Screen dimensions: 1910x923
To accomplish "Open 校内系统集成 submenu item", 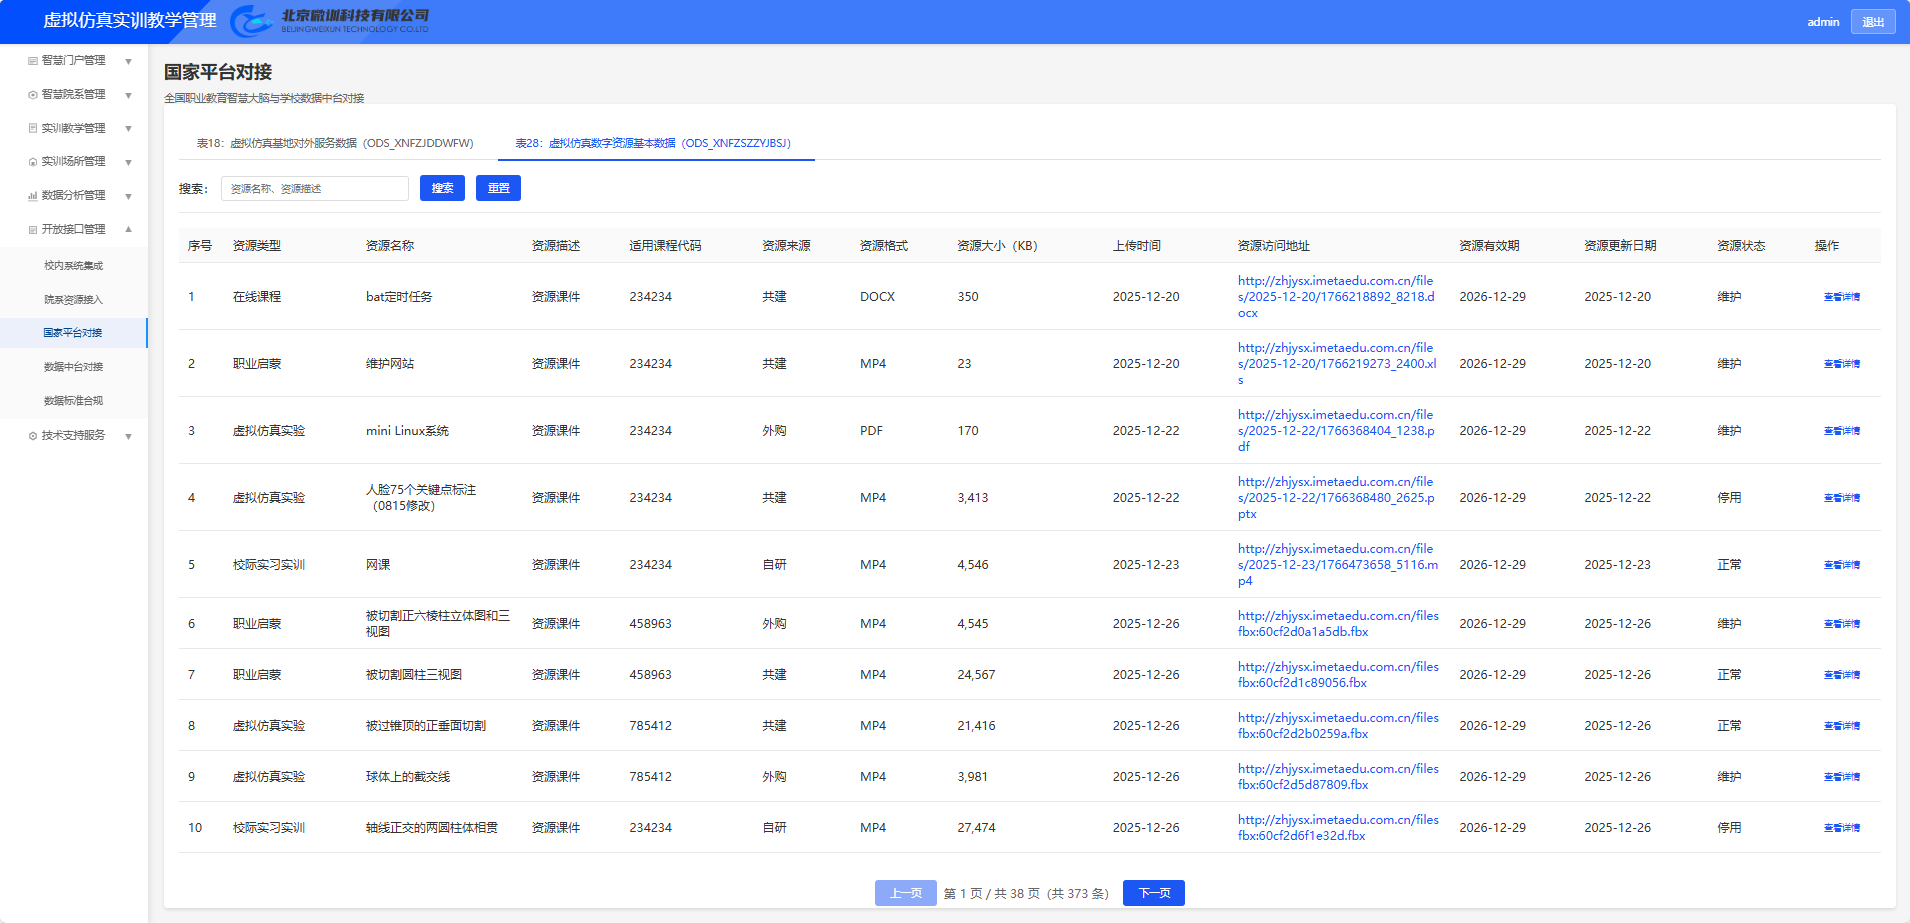I will [73, 266].
